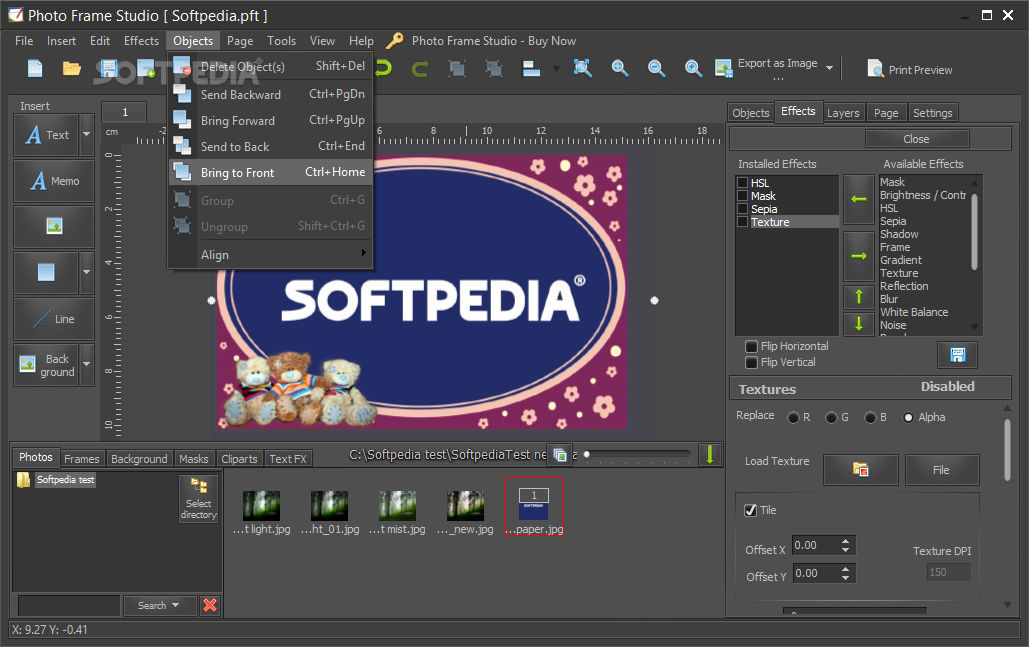Screen dimensions: 1029x647
Task: Select White Balance in Available Effects
Action: point(914,312)
